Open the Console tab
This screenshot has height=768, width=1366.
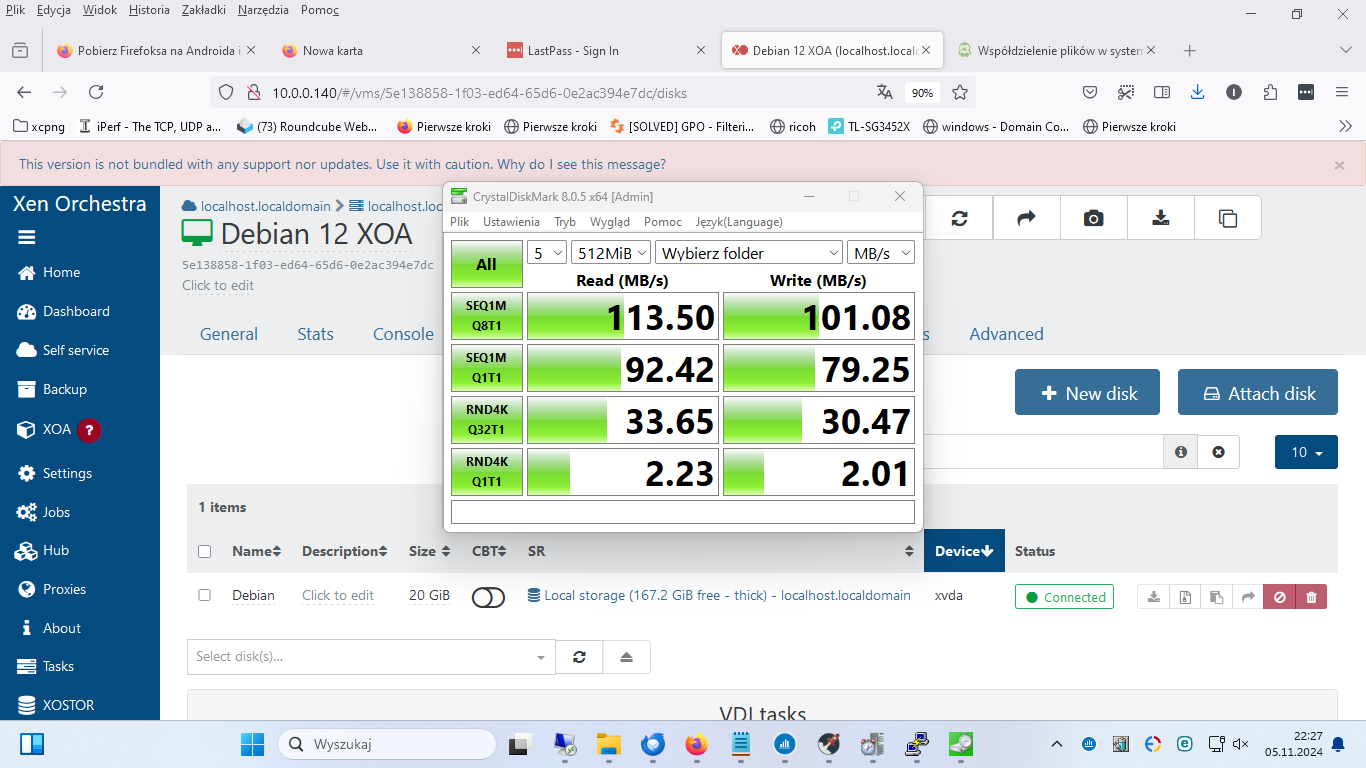click(403, 334)
